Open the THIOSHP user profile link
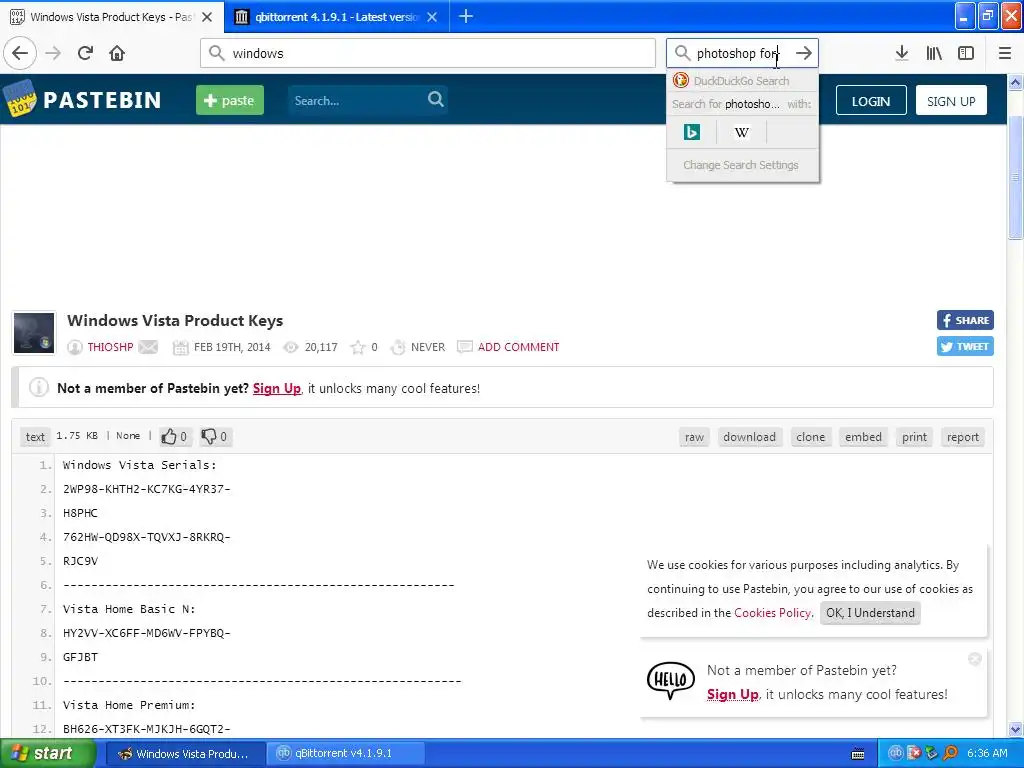Screen dimensions: 1024x768 click(x=110, y=347)
